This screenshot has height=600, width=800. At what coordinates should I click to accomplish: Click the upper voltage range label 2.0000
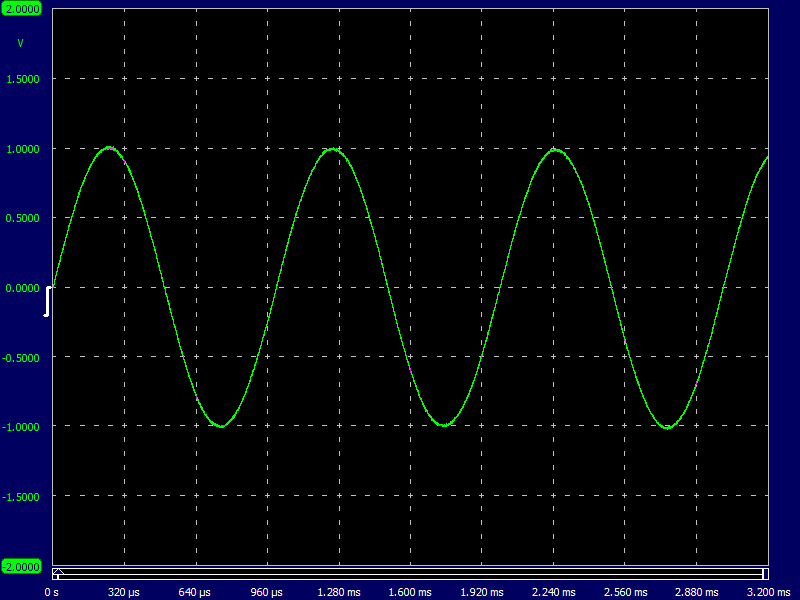tap(21, 9)
